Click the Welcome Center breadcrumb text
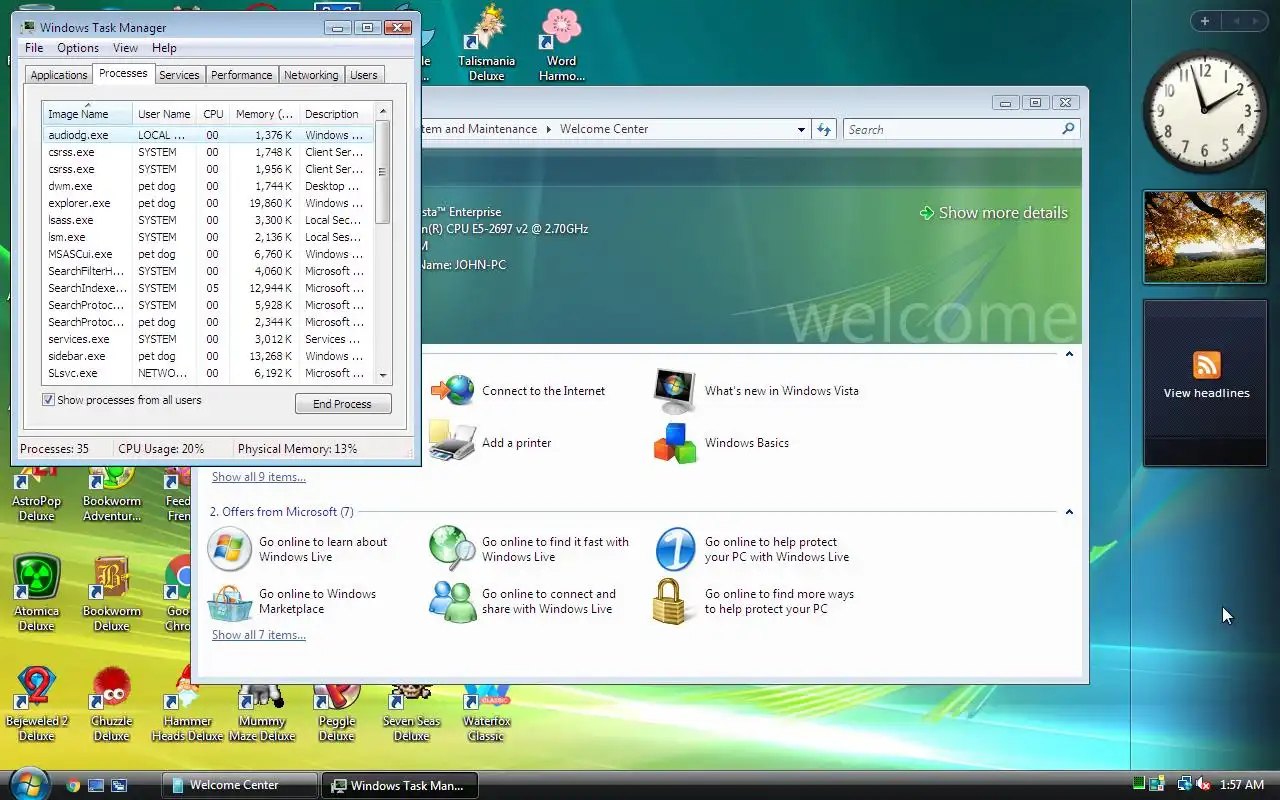This screenshot has width=1280, height=800. tap(604, 129)
